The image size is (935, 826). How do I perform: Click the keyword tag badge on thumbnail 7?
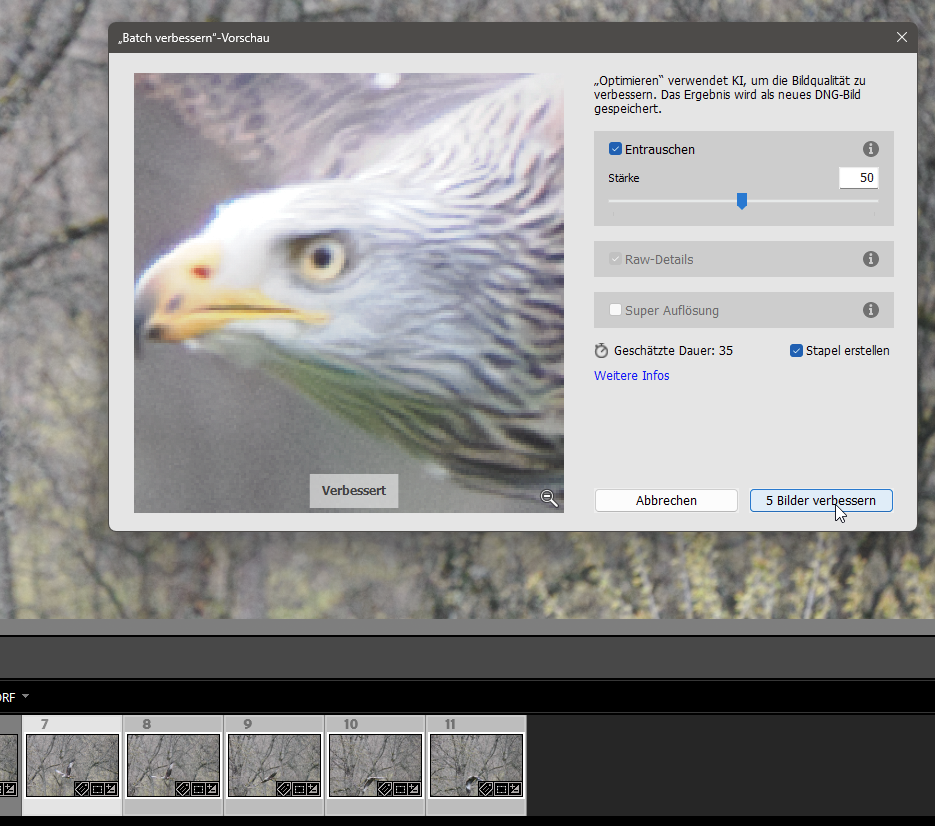pyautogui.click(x=83, y=789)
